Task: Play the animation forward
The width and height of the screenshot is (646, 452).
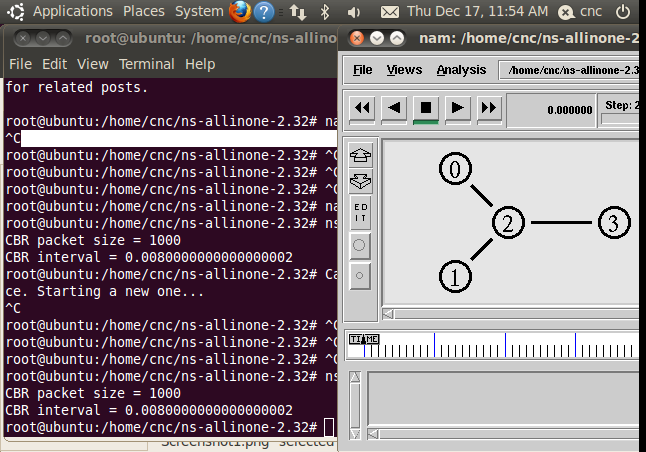Action: pyautogui.click(x=457, y=110)
